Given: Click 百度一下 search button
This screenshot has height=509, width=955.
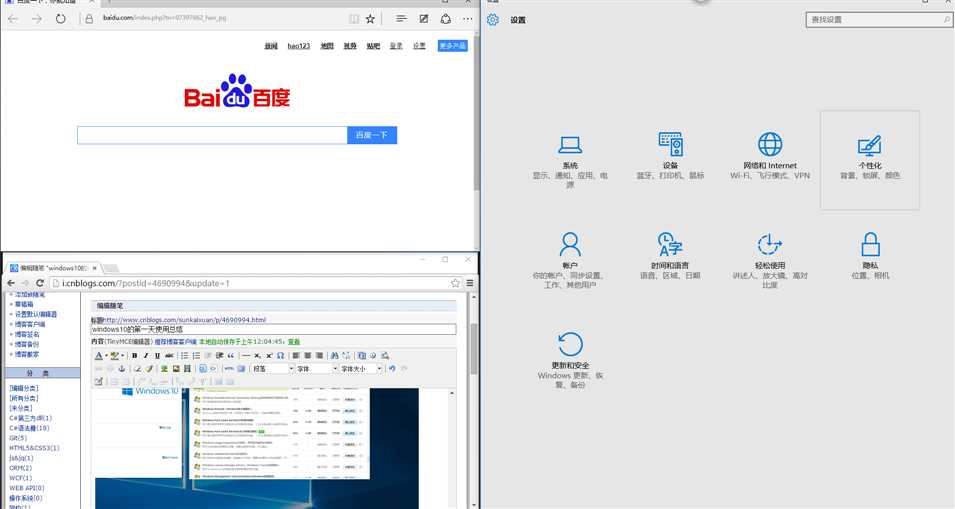Looking at the screenshot, I should tap(372, 135).
